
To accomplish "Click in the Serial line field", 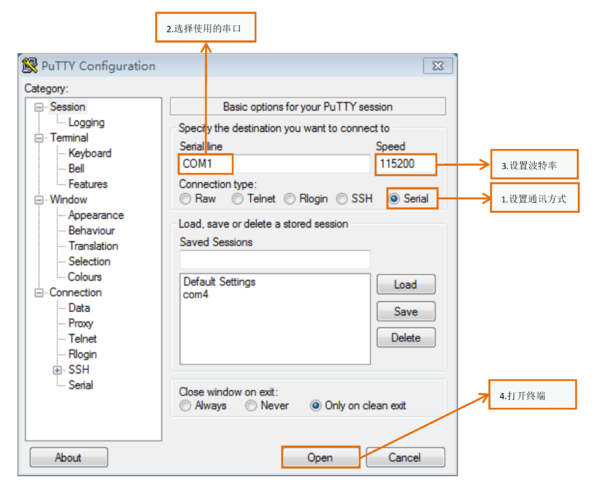I will click(274, 163).
